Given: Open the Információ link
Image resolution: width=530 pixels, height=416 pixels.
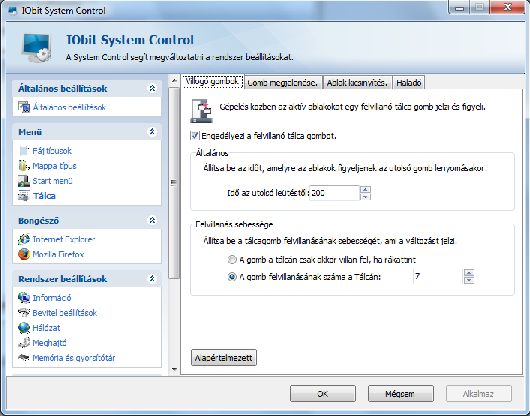Looking at the screenshot, I should 52,298.
